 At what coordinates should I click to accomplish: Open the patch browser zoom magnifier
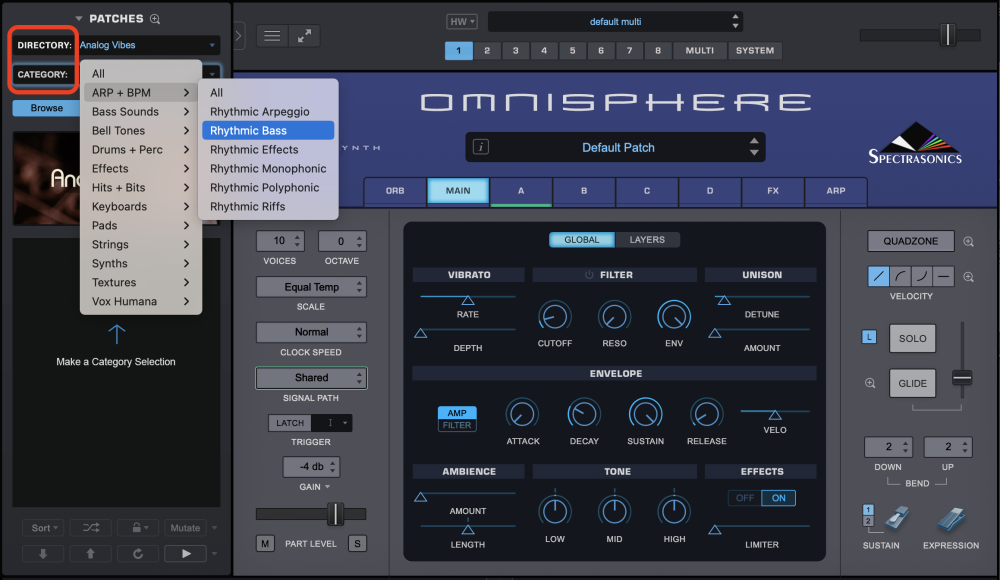pyautogui.click(x=155, y=19)
